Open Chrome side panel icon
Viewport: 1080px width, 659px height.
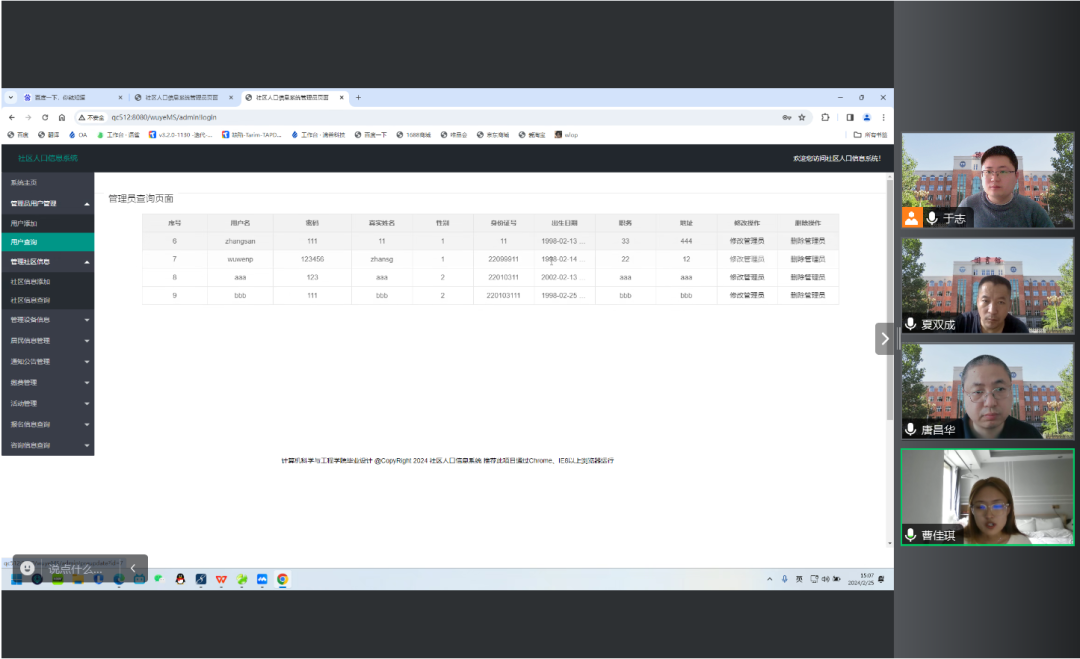pyautogui.click(x=850, y=117)
